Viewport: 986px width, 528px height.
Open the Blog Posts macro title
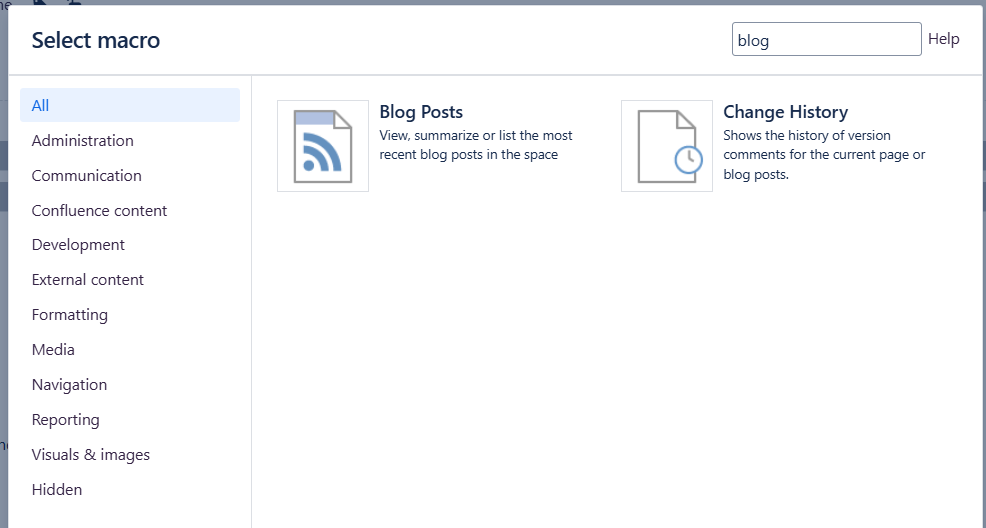pyautogui.click(x=421, y=112)
